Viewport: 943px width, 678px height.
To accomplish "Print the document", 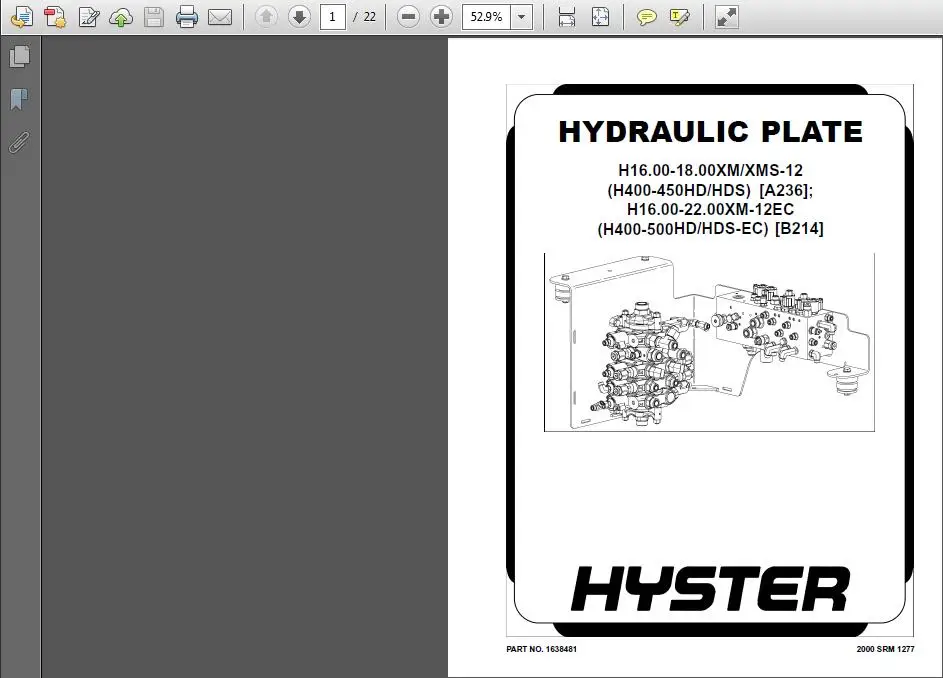I will pyautogui.click(x=187, y=17).
